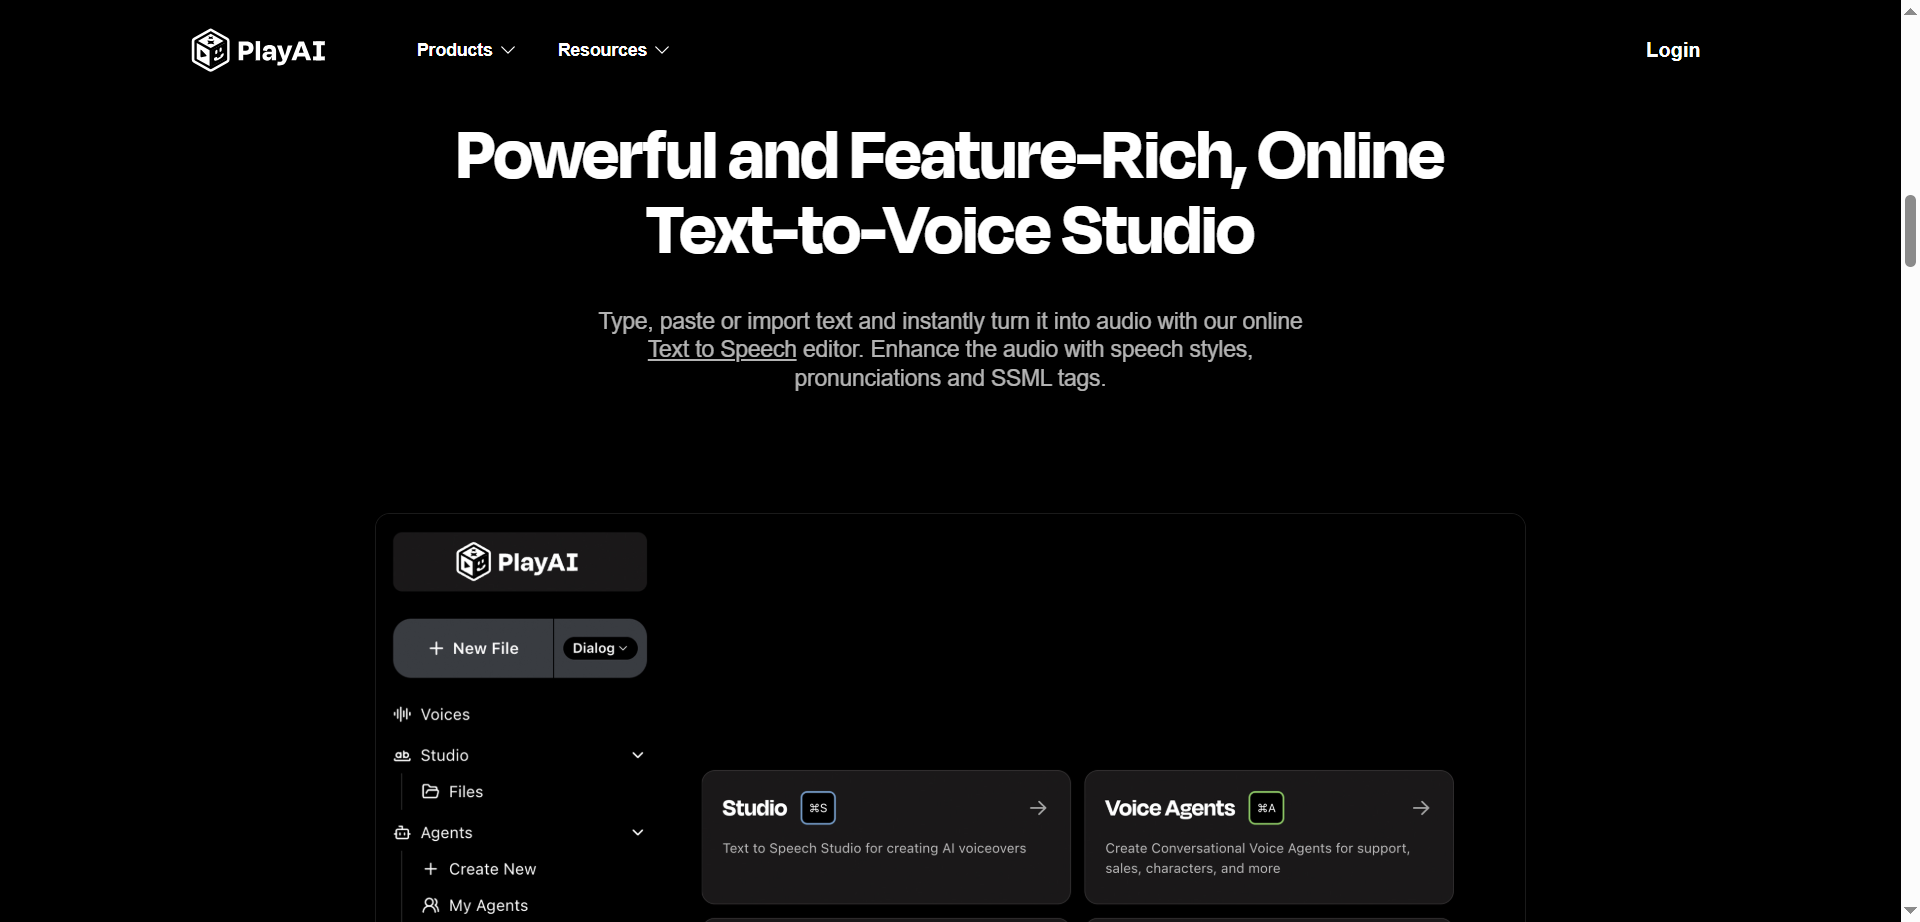1920x922 pixels.
Task: Collapse the Studio section with its chevron
Action: click(638, 755)
